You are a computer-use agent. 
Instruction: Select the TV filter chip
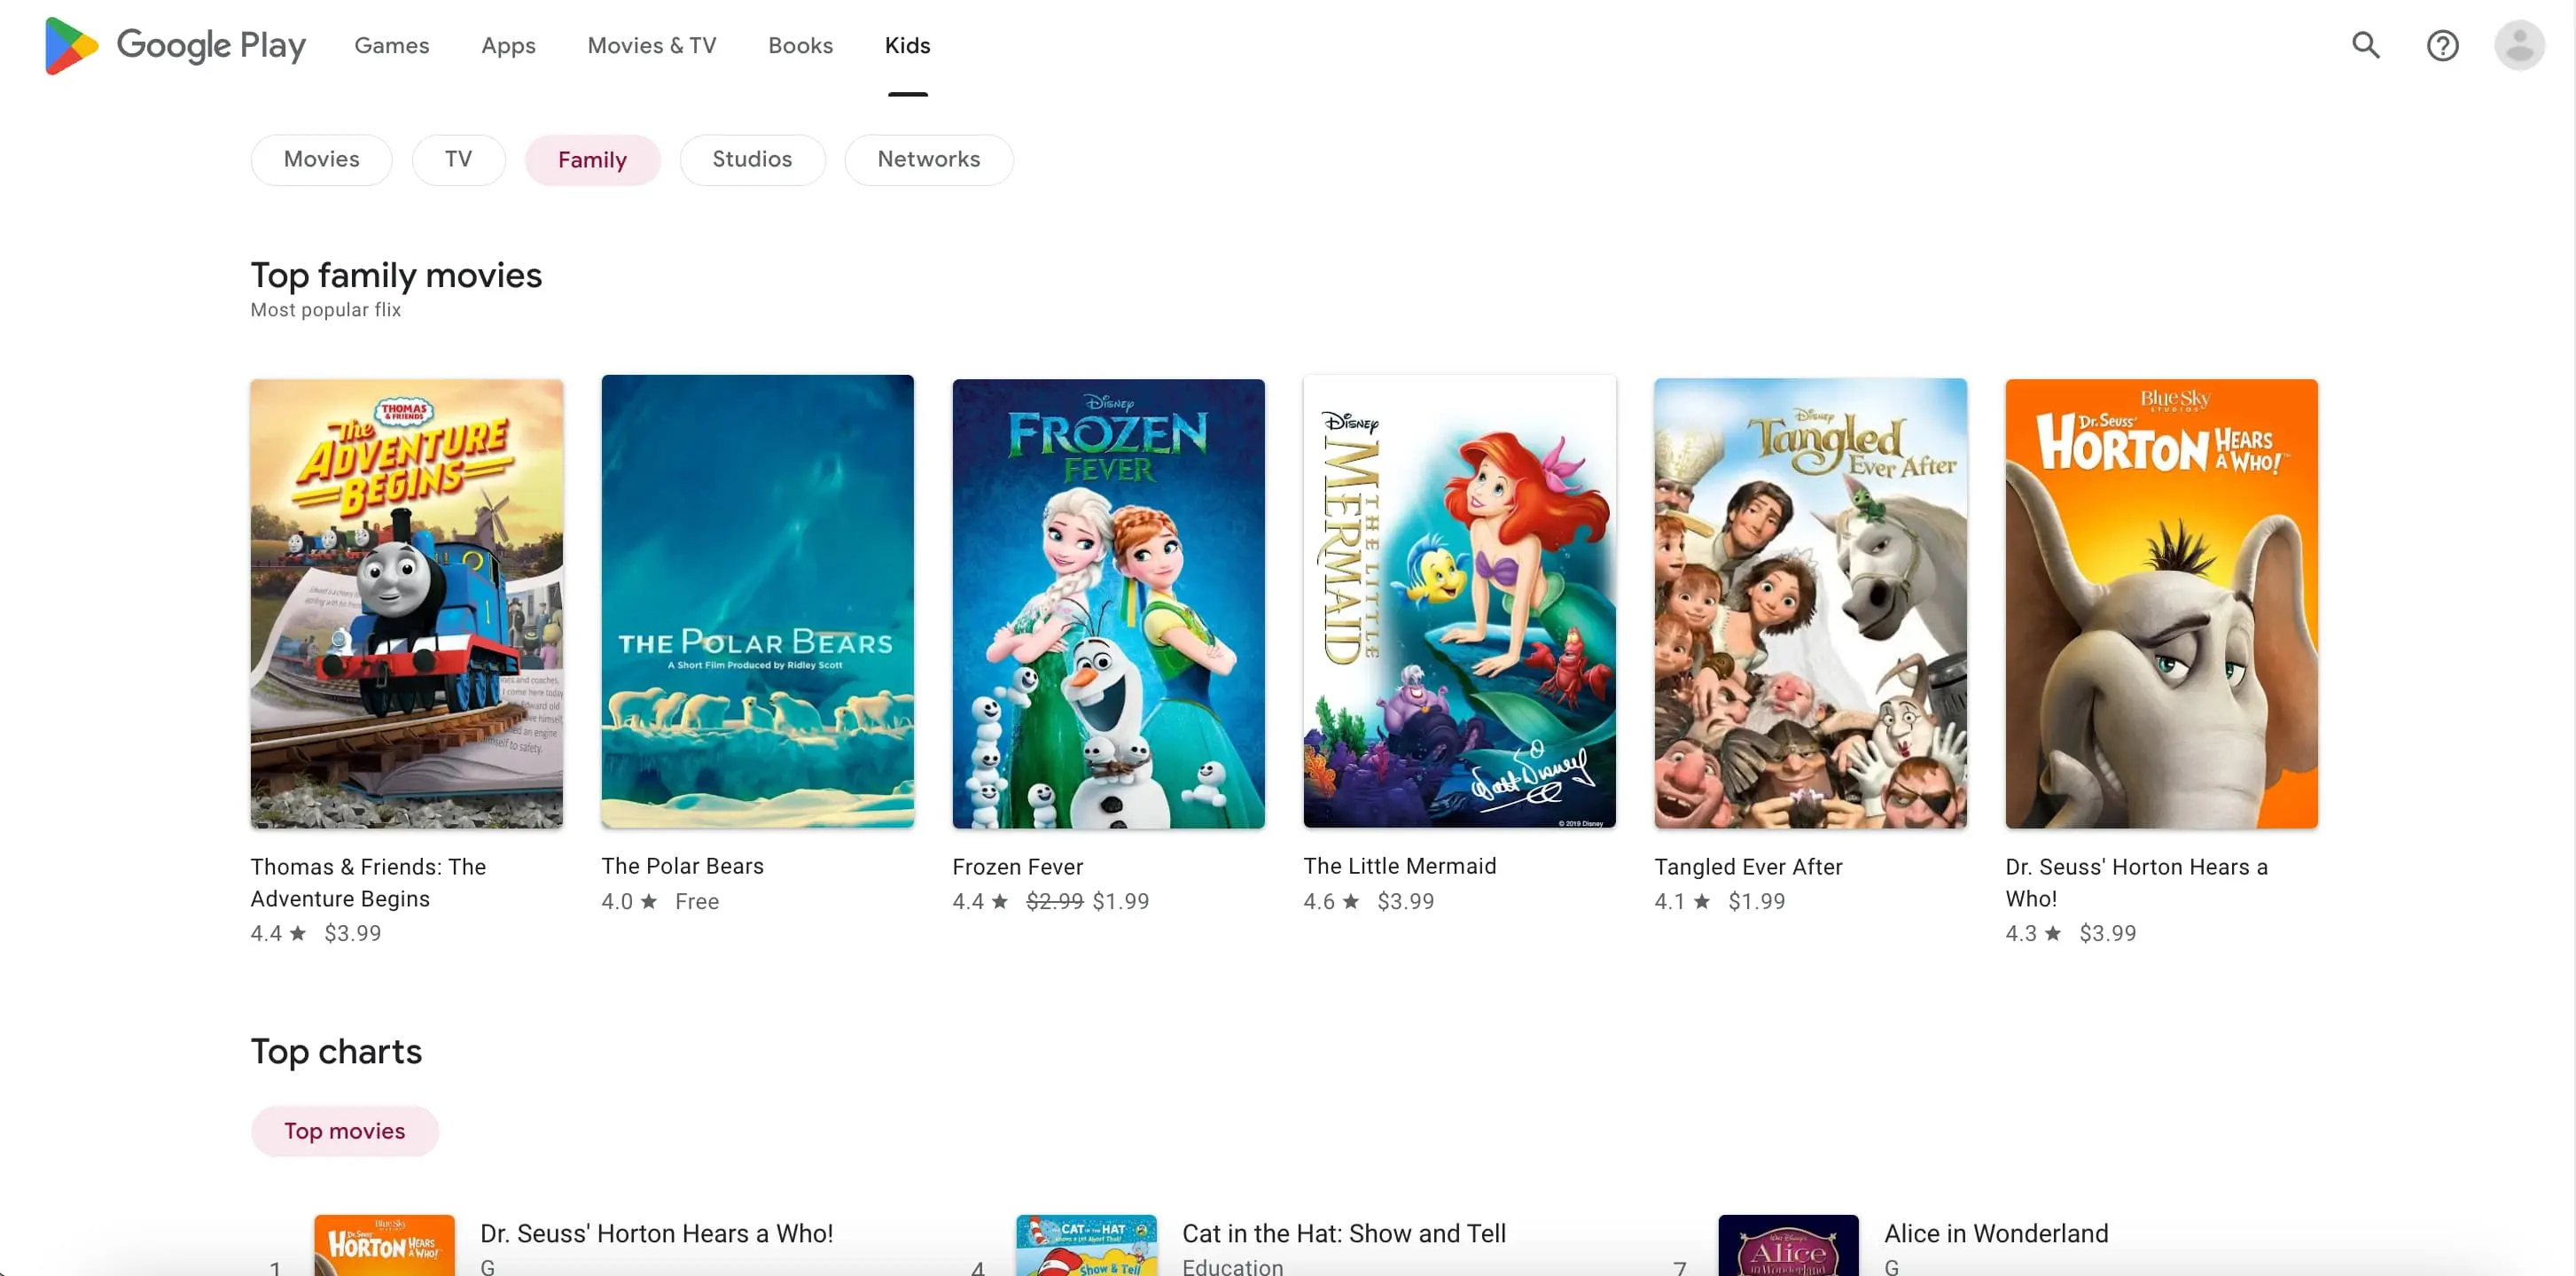coord(458,159)
